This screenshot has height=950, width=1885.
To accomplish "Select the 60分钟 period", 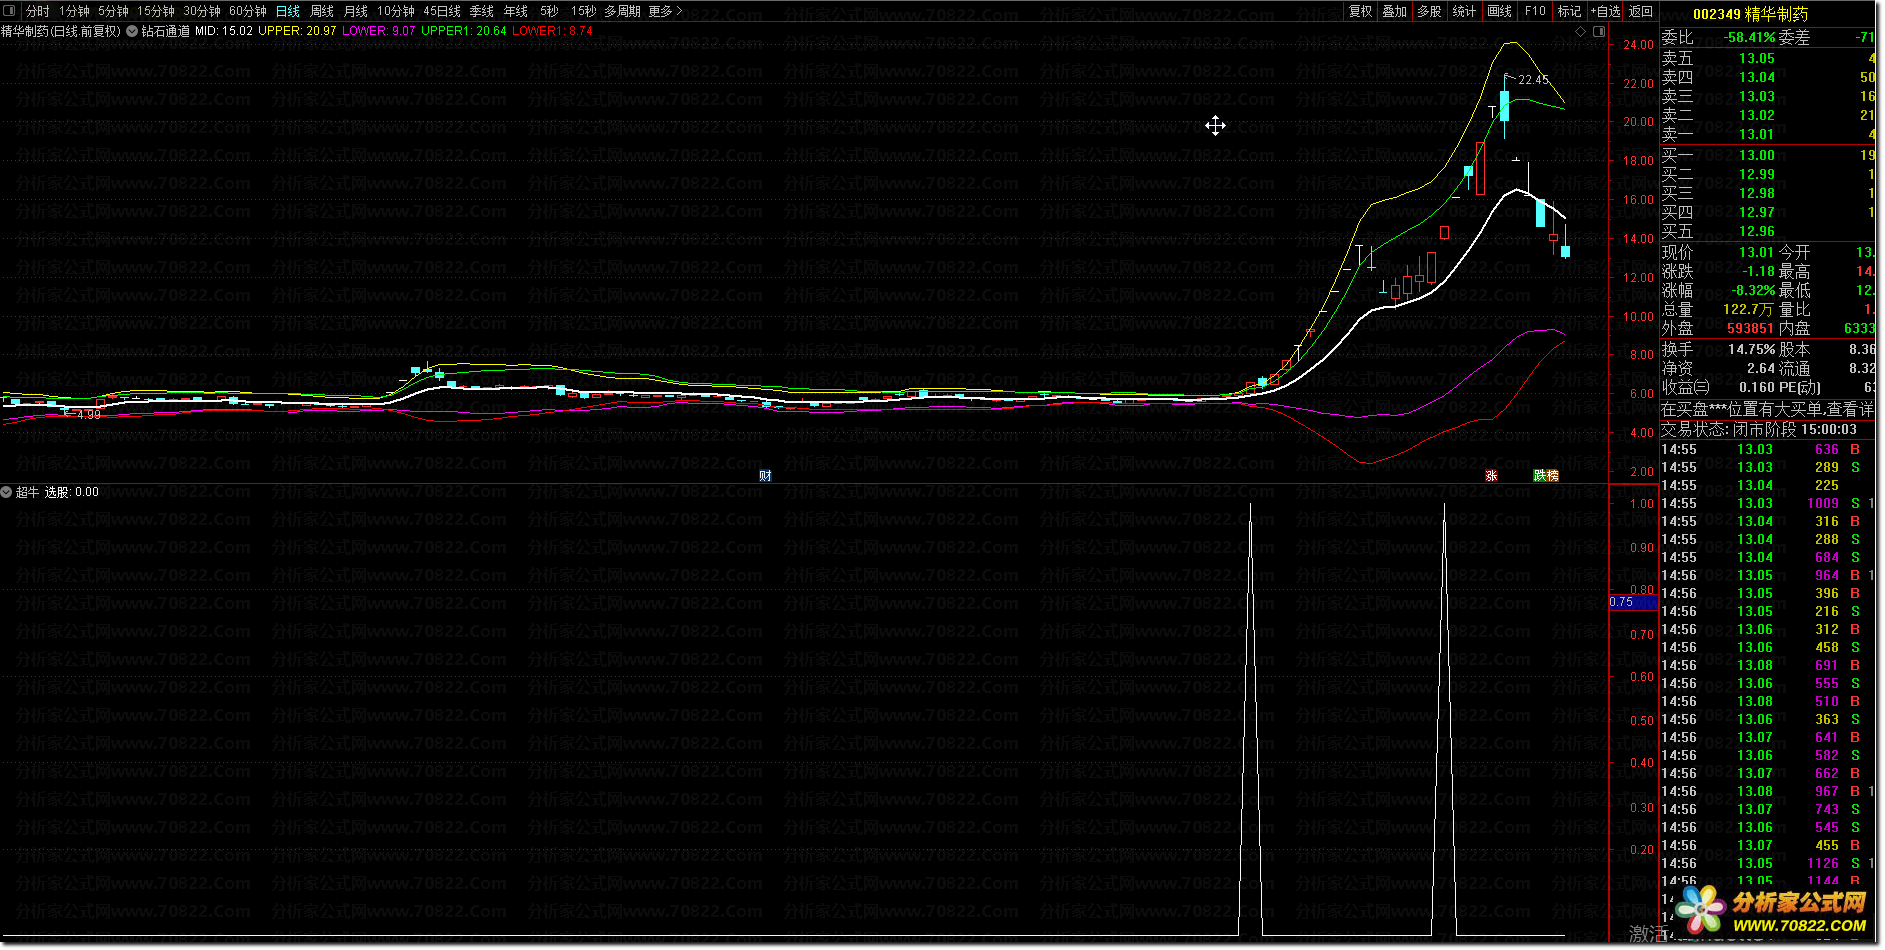I will point(248,11).
